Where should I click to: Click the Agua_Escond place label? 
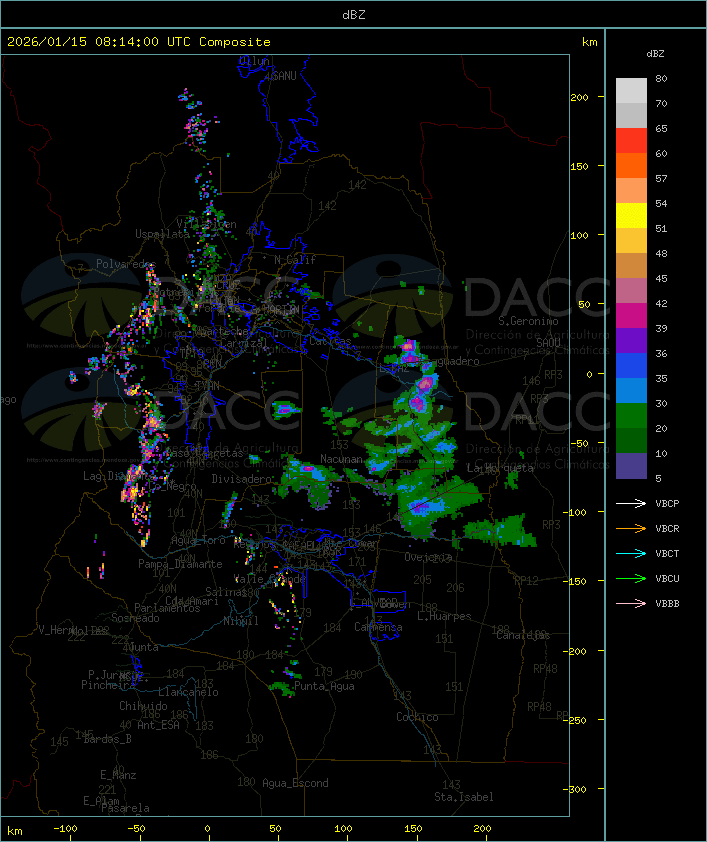click(295, 783)
